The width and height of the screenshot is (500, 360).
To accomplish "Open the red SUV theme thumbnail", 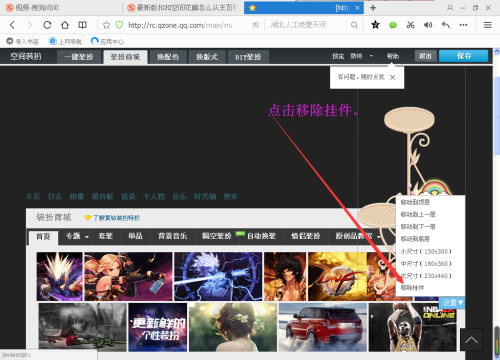I will (x=323, y=327).
